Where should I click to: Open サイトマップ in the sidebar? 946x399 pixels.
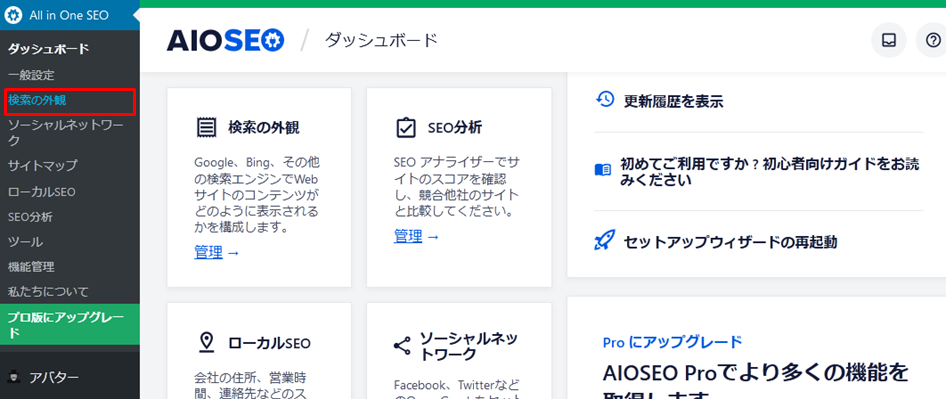click(43, 165)
